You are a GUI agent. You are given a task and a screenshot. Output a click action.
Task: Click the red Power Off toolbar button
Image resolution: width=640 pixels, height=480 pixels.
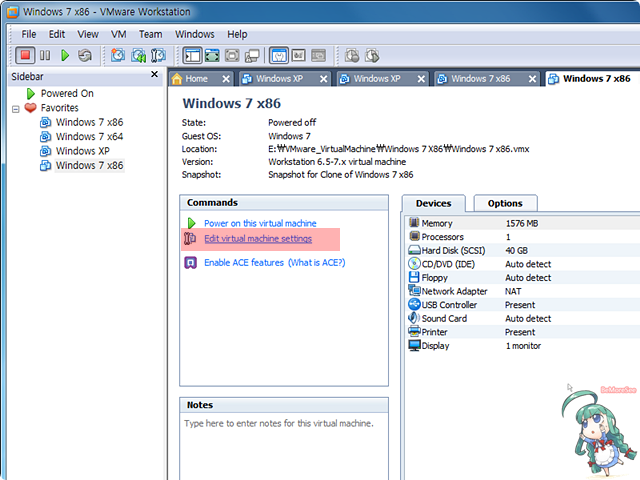pyautogui.click(x=25, y=55)
